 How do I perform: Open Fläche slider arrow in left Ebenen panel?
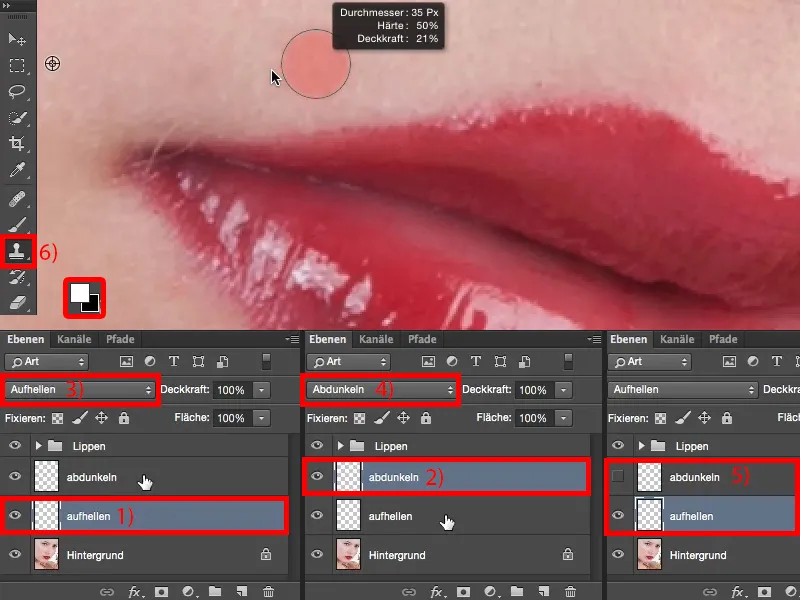point(261,418)
